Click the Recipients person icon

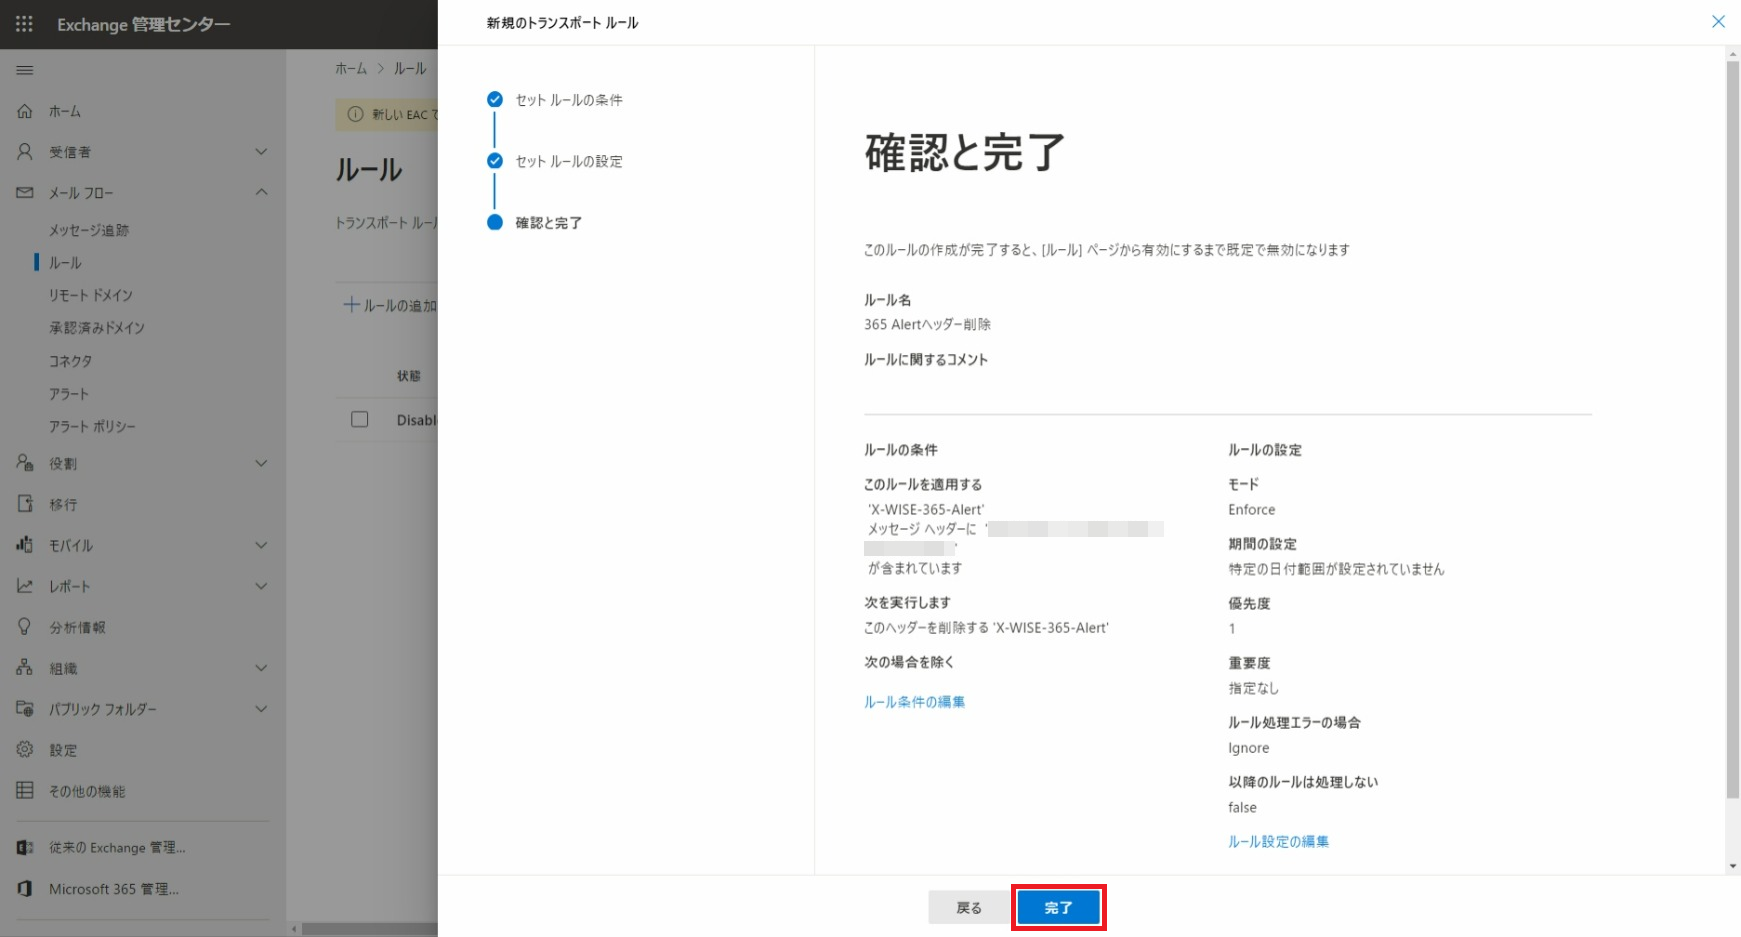pos(25,152)
